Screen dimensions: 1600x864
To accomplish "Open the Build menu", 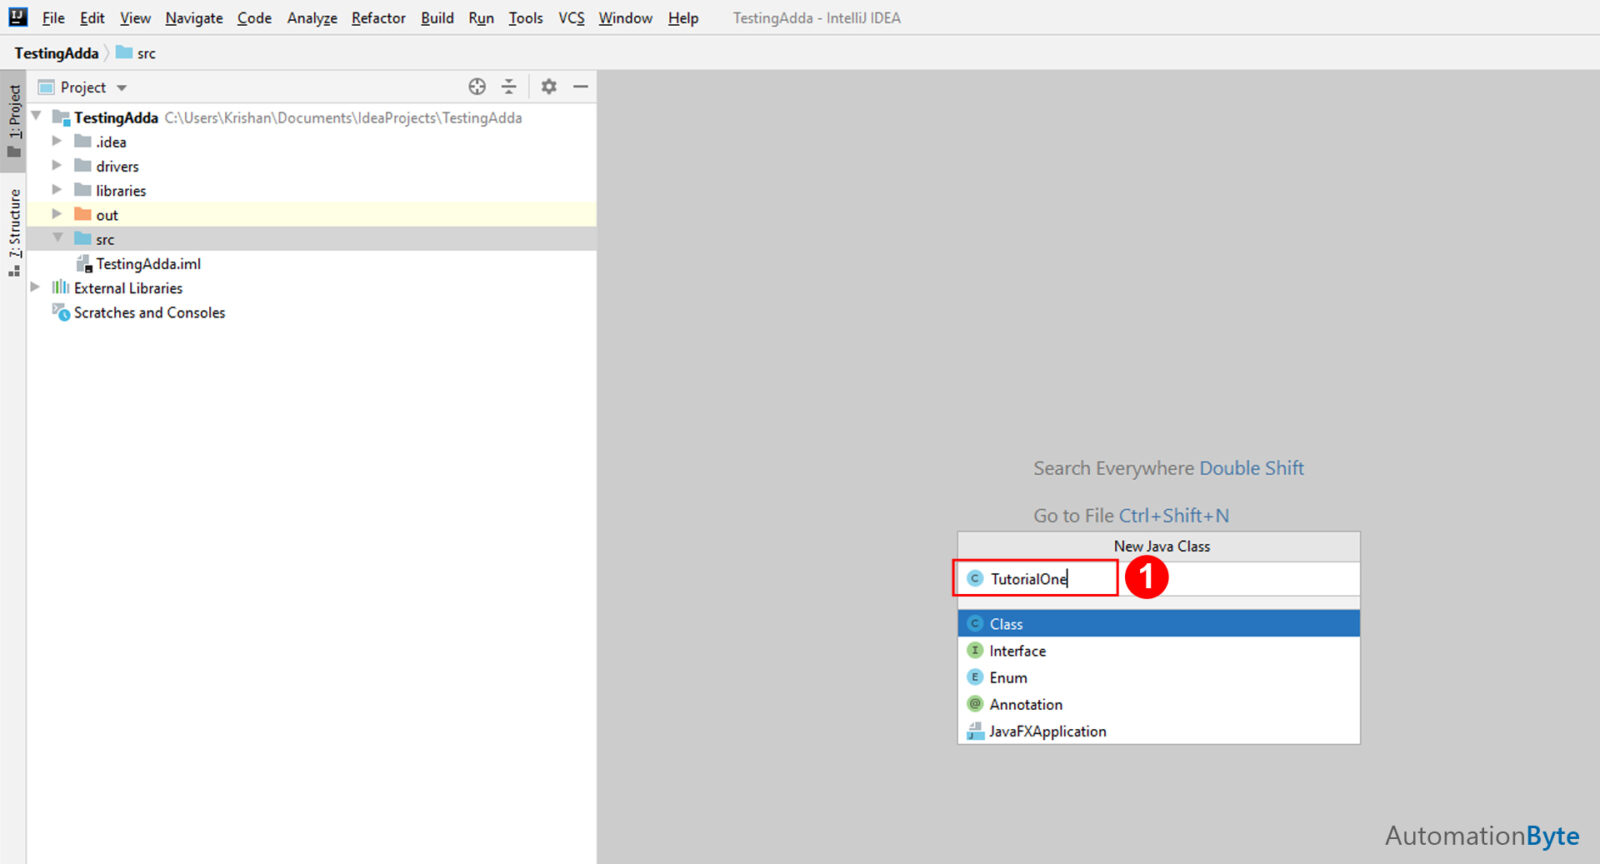I will coord(437,18).
